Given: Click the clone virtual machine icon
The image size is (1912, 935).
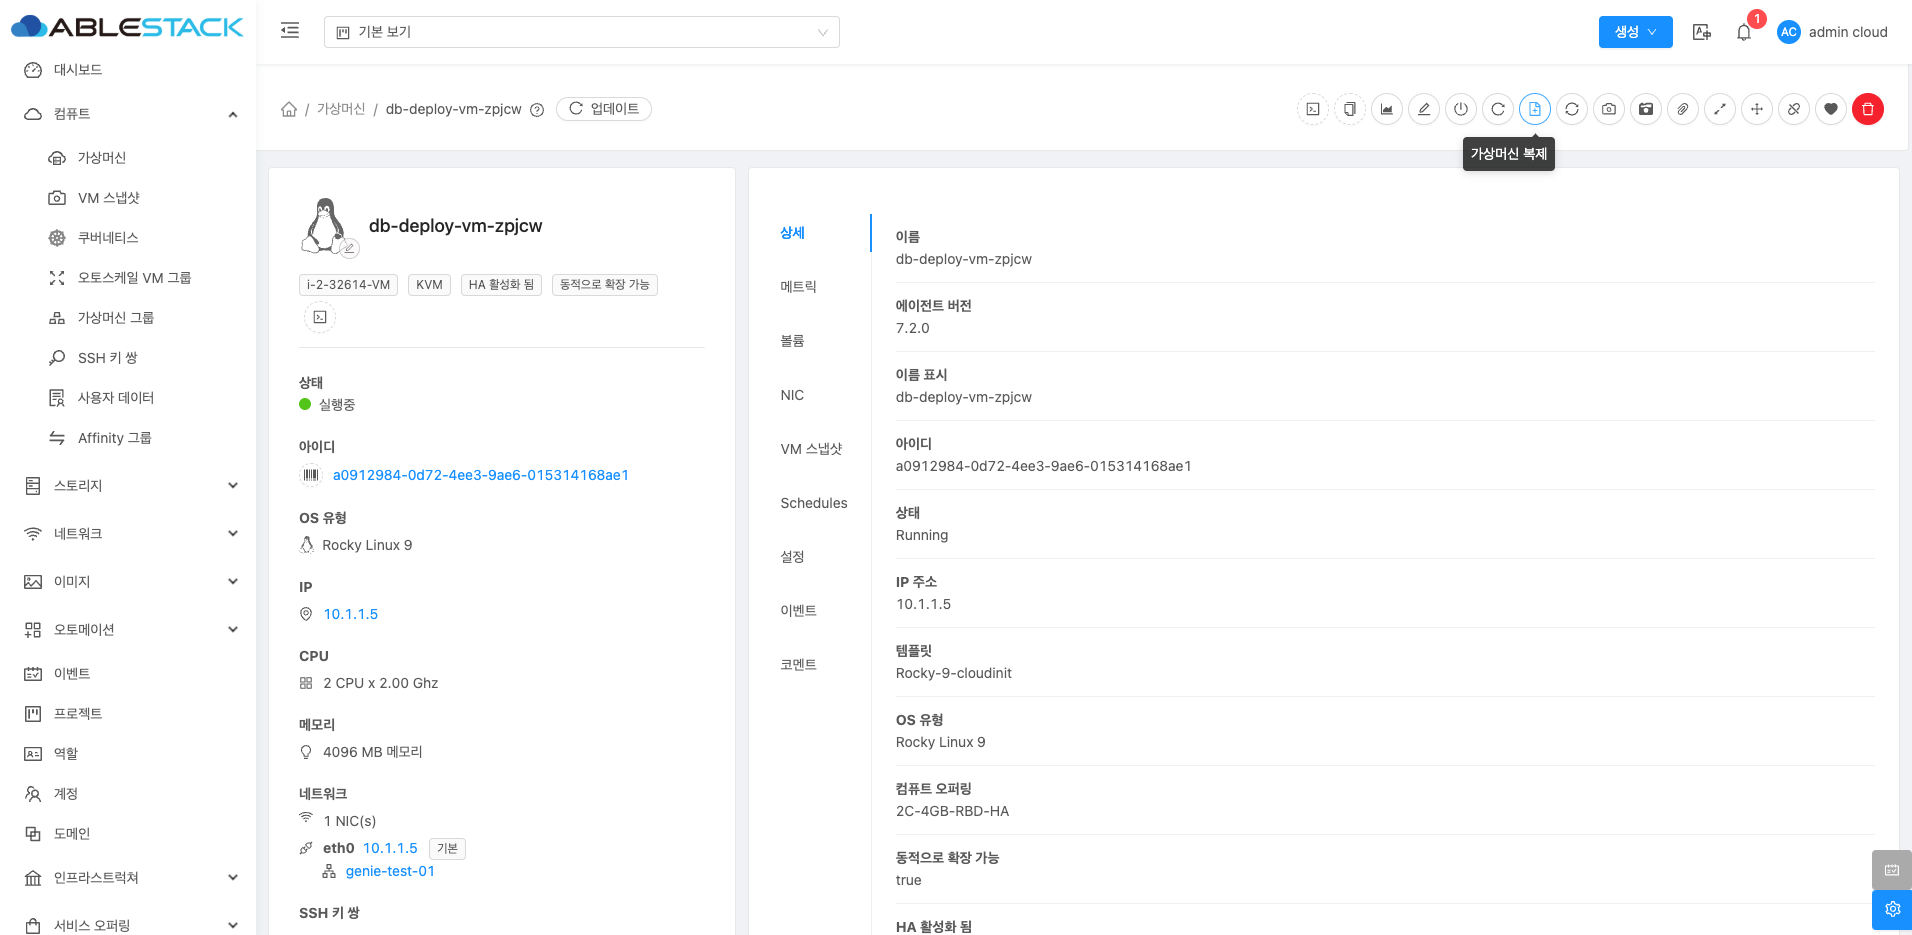Looking at the screenshot, I should [x=1534, y=109].
